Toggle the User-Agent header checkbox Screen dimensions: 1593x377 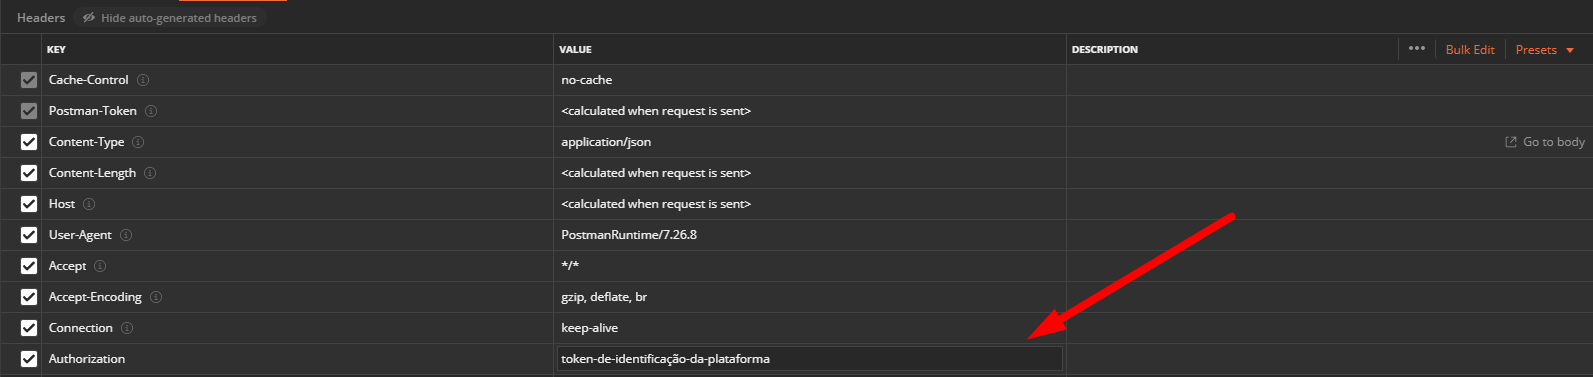(x=29, y=235)
